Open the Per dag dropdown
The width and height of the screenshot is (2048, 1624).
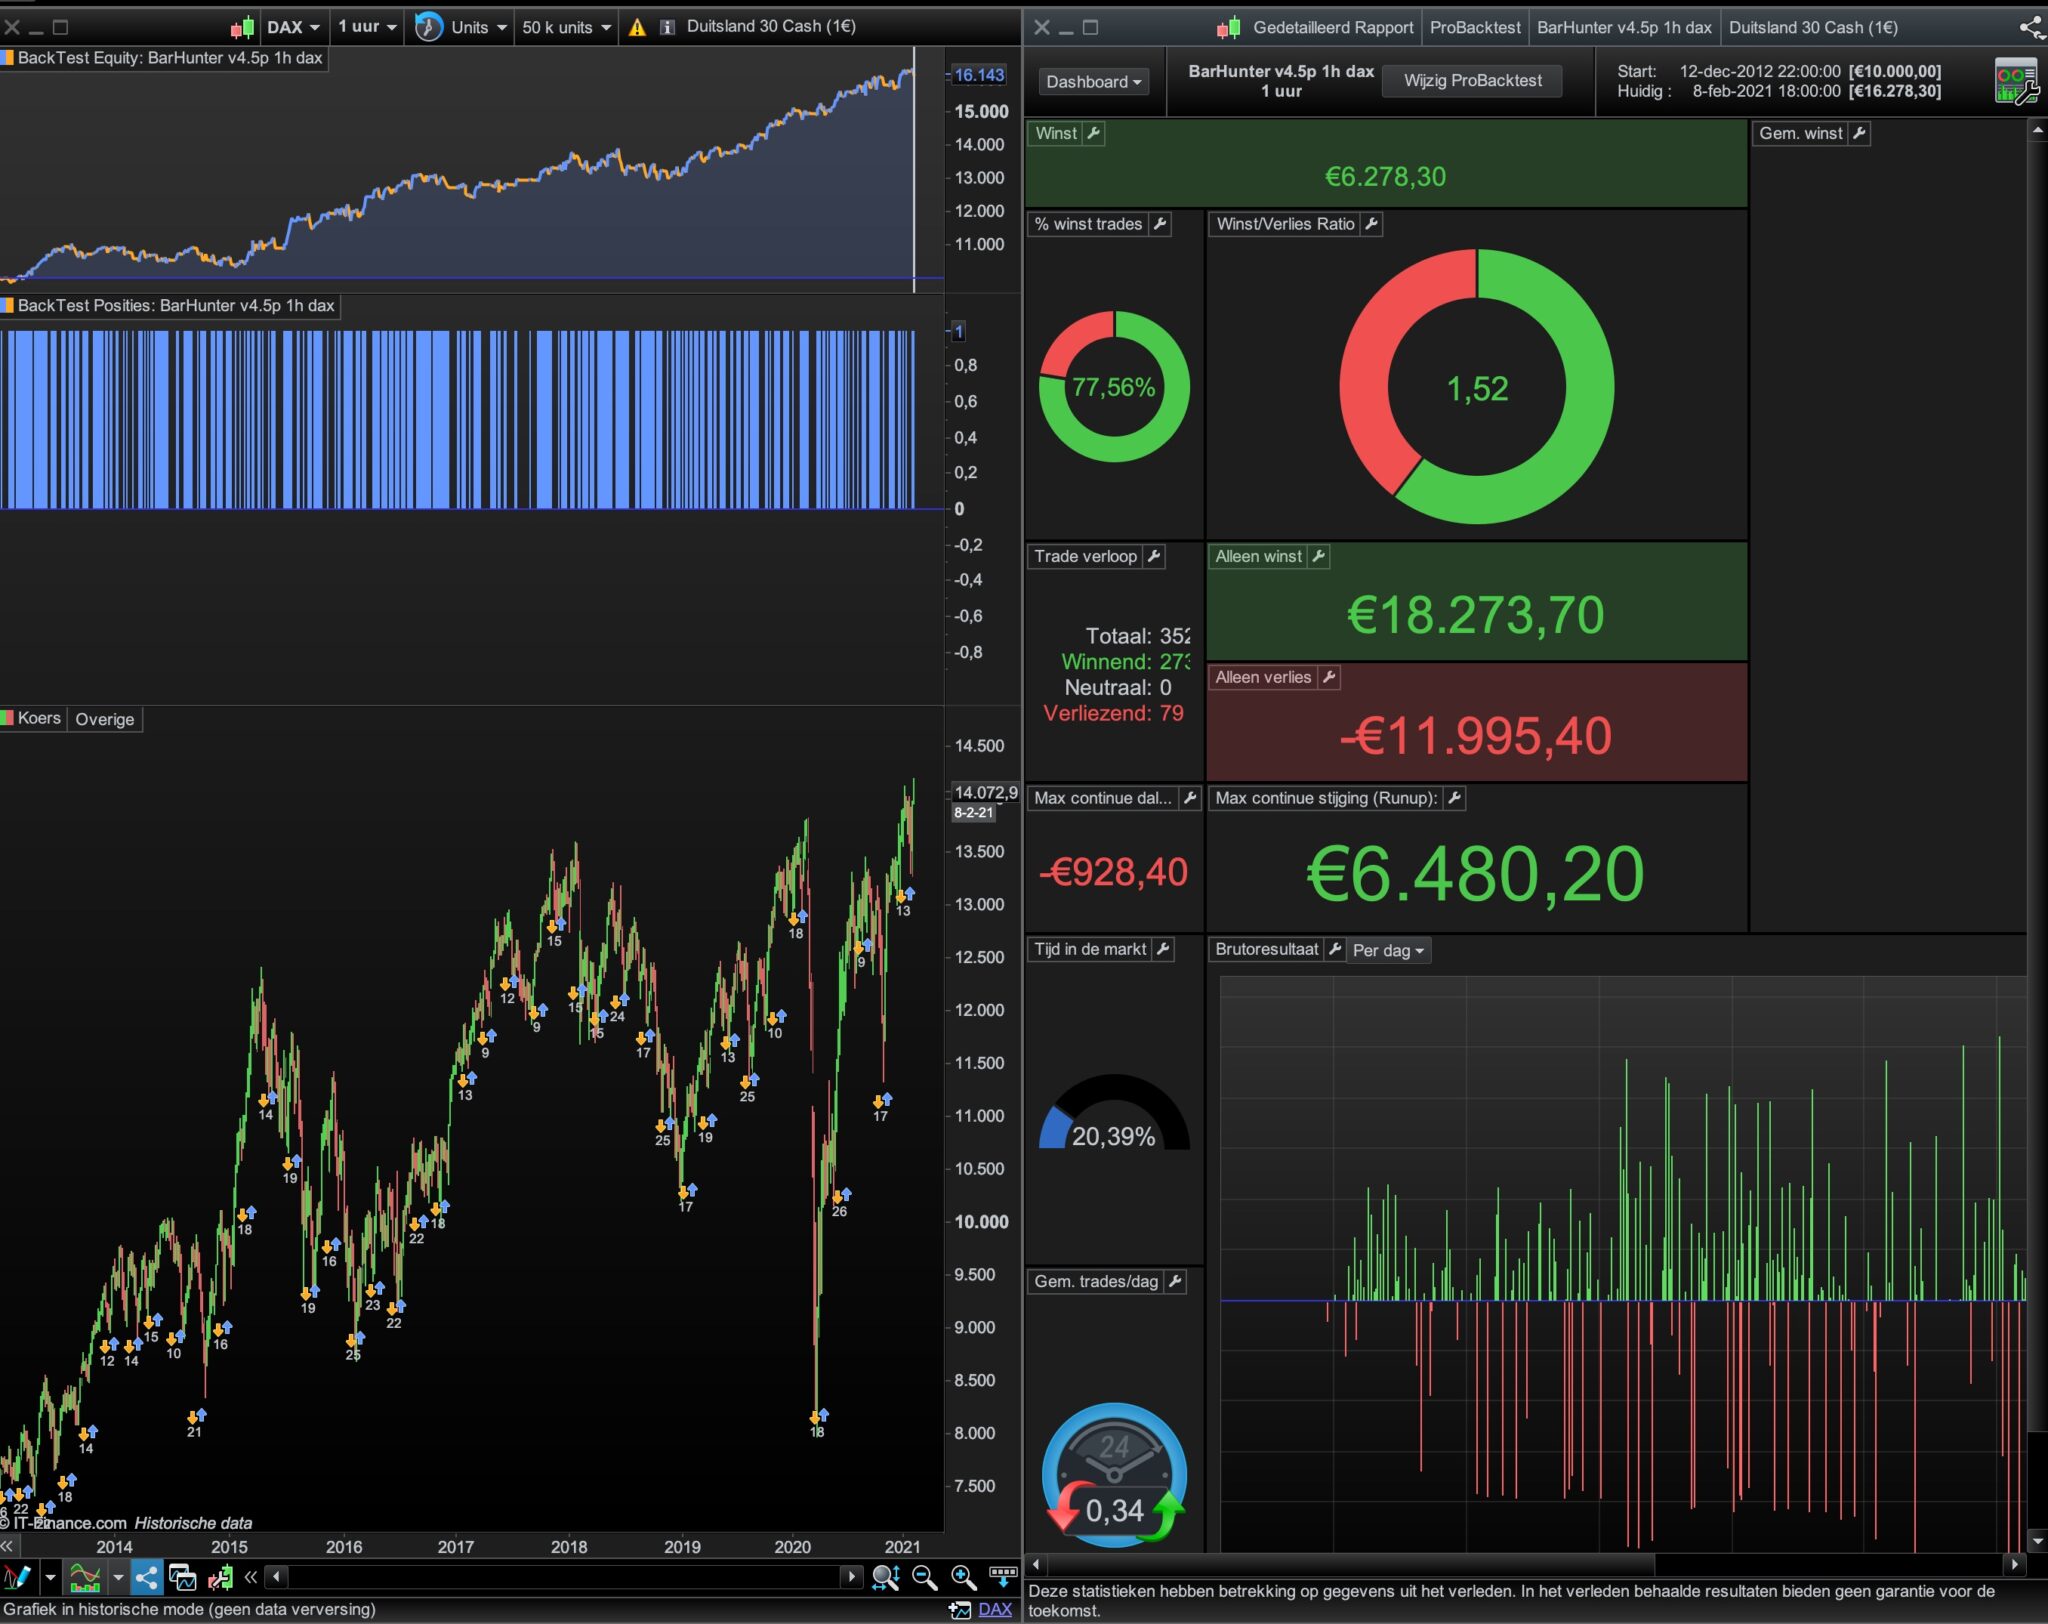(1388, 950)
